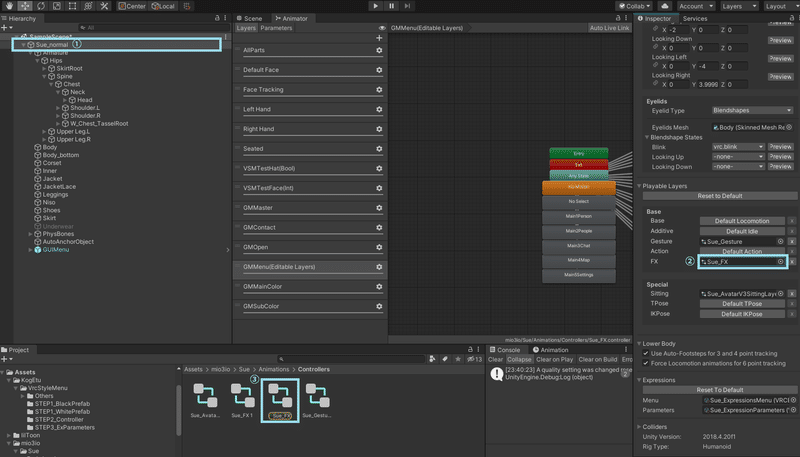
Task: Remove the Gesture layer with its X button
Action: tap(792, 241)
